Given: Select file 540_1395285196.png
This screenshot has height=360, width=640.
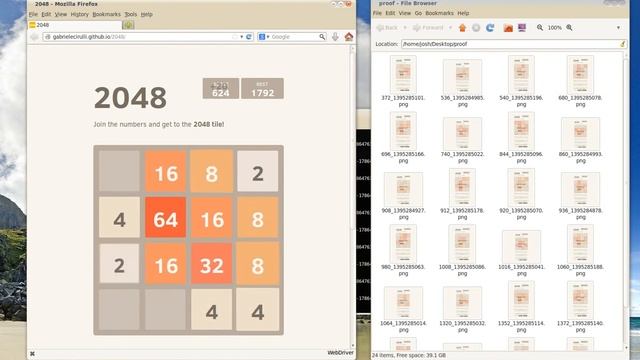Looking at the screenshot, I should tap(521, 82).
